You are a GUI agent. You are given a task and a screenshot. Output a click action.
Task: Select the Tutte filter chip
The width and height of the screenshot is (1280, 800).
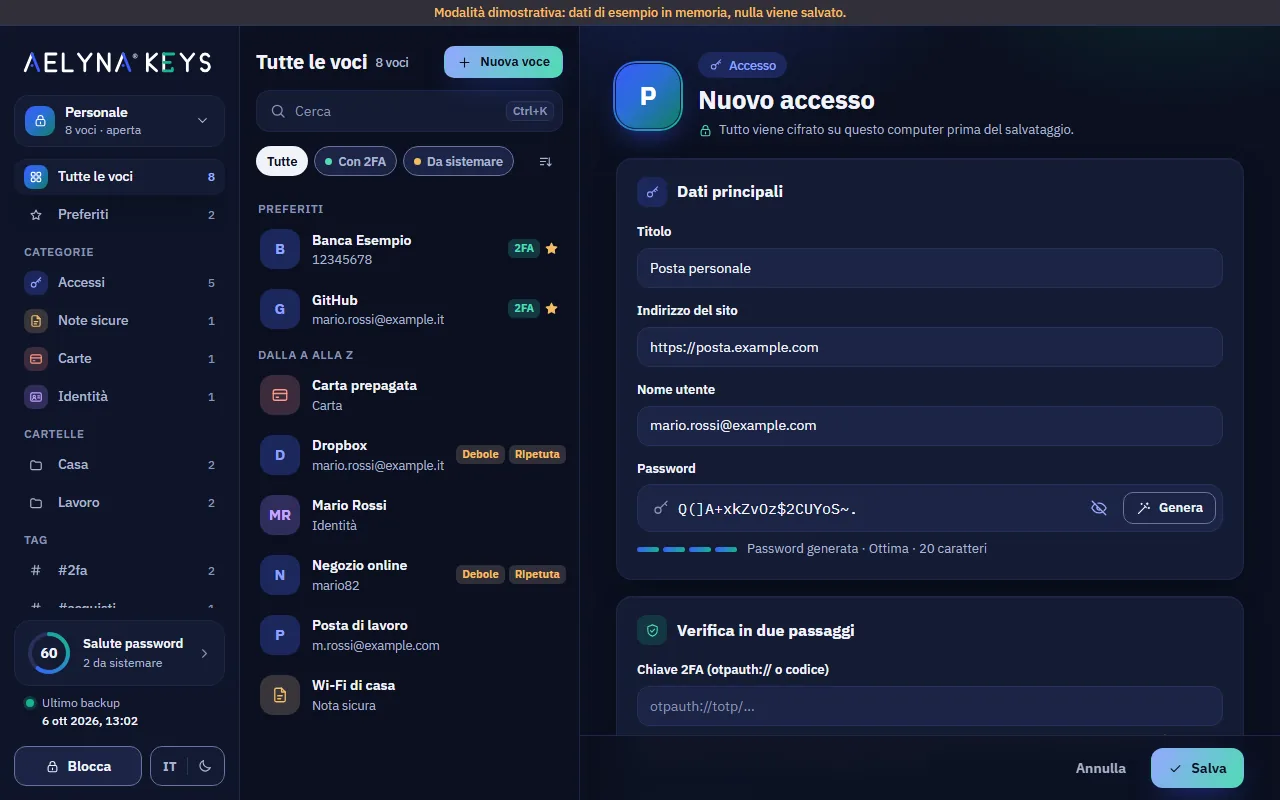282,161
